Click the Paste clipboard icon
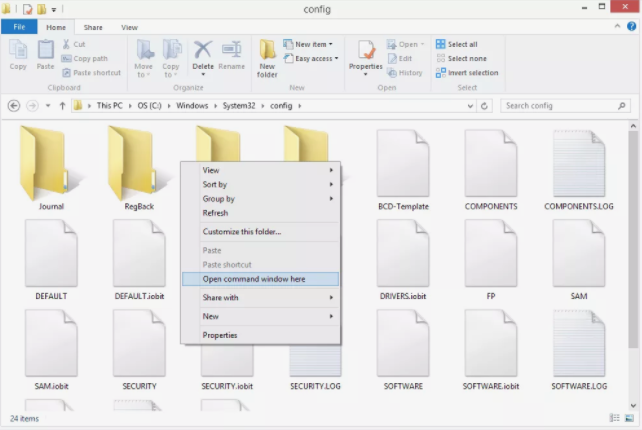Viewport: 642px width, 430px height. [45, 55]
